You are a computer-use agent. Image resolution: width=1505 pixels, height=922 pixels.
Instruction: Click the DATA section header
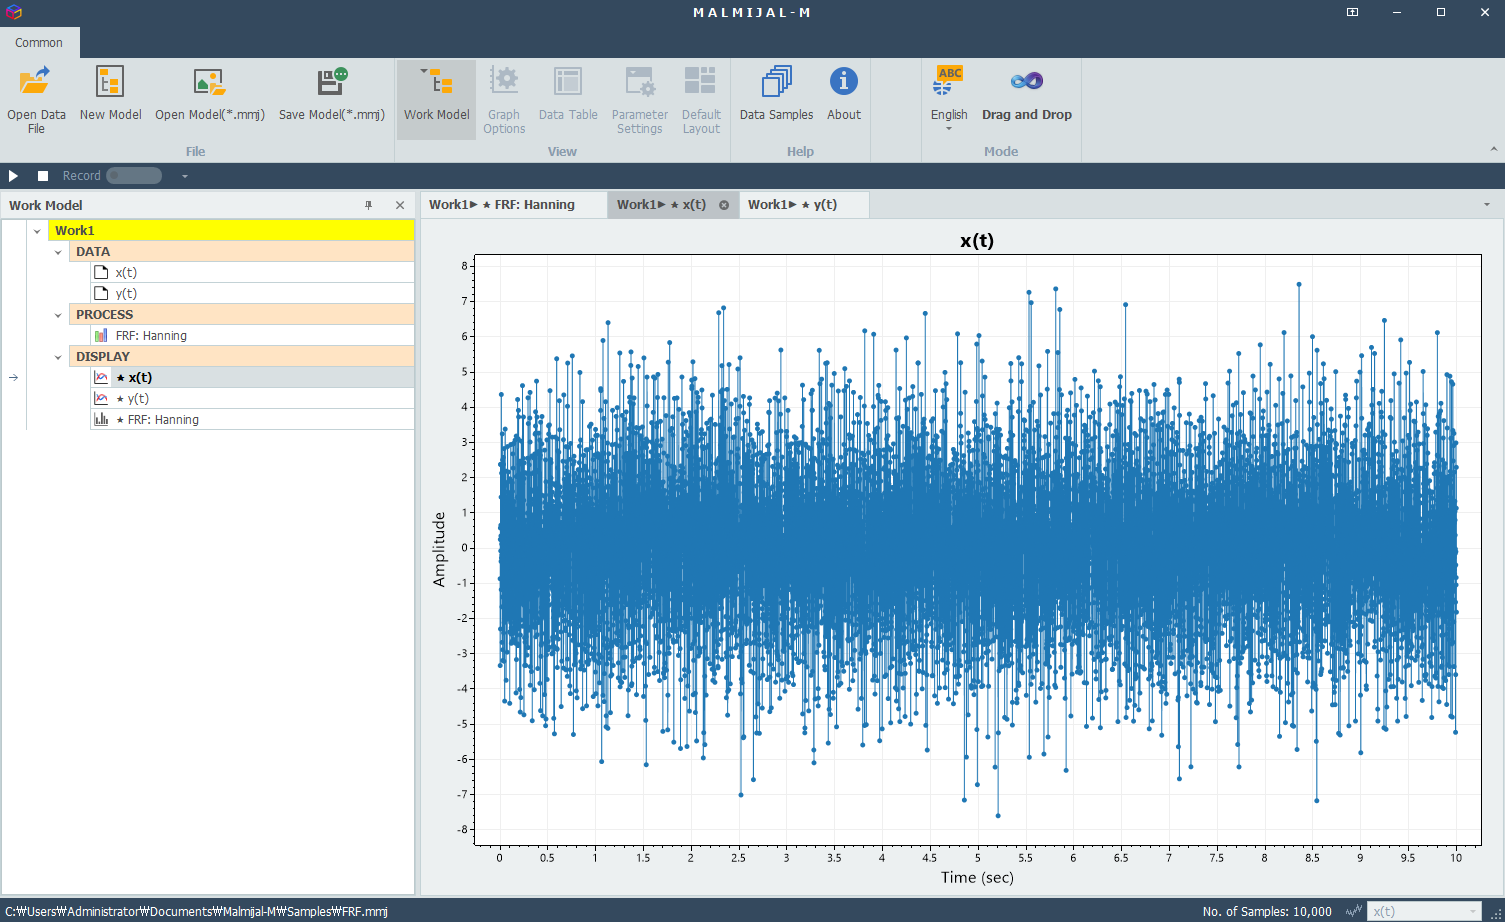pyautogui.click(x=241, y=251)
